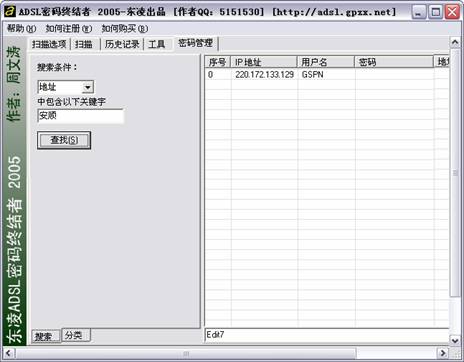Screen dimensions: 464x362
Task: Switch to the 历史记录 tab
Action: (x=122, y=44)
